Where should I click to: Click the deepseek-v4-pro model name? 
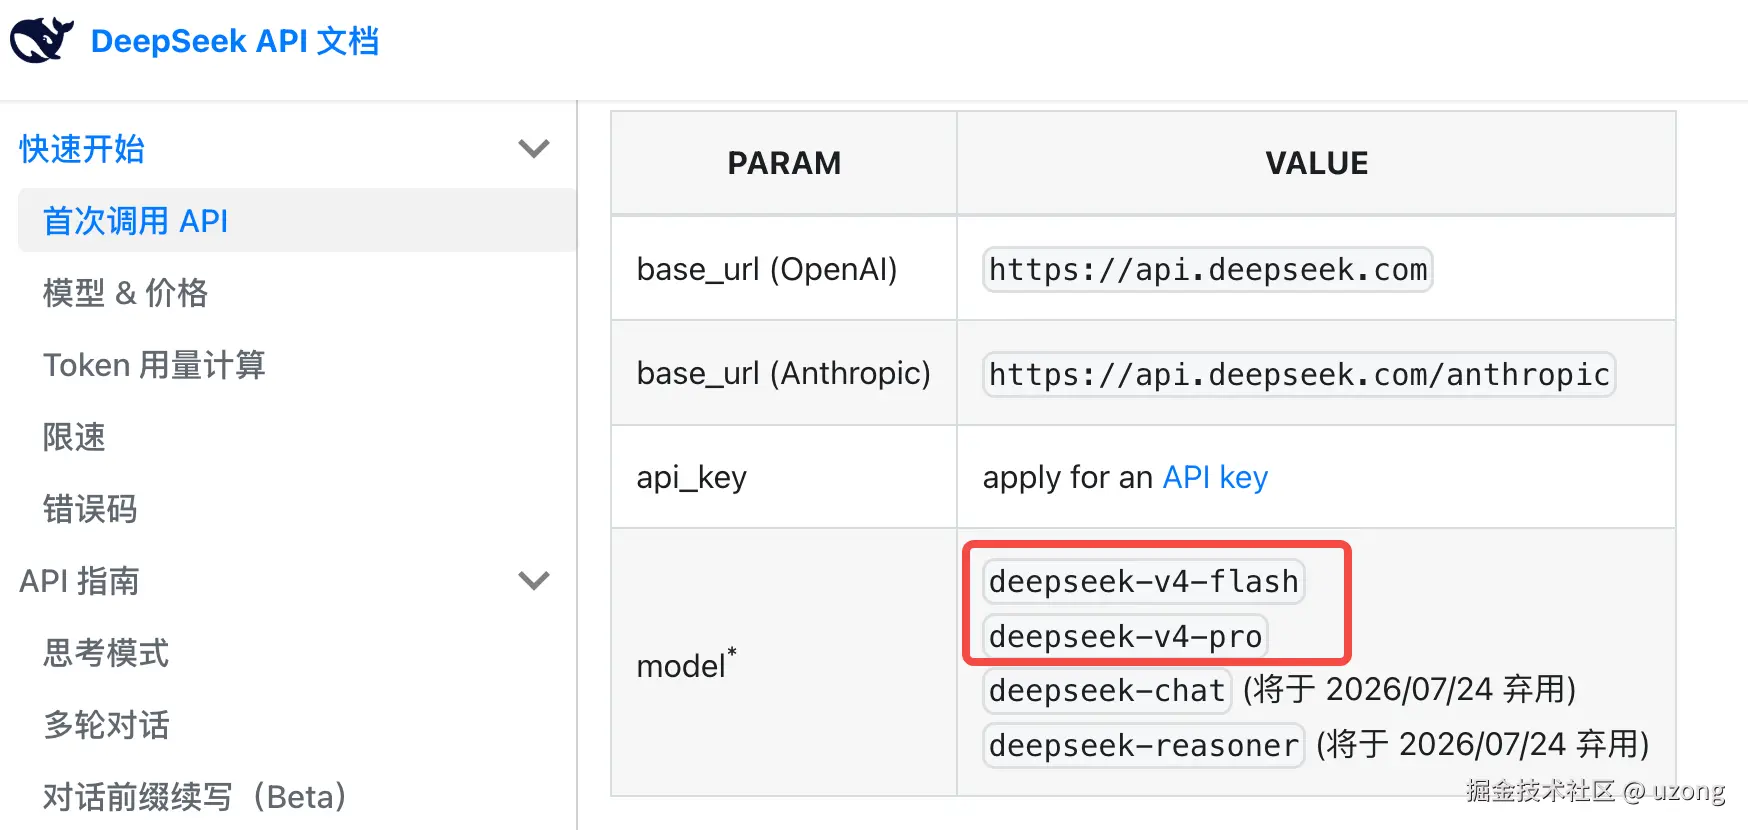[x=1125, y=636]
